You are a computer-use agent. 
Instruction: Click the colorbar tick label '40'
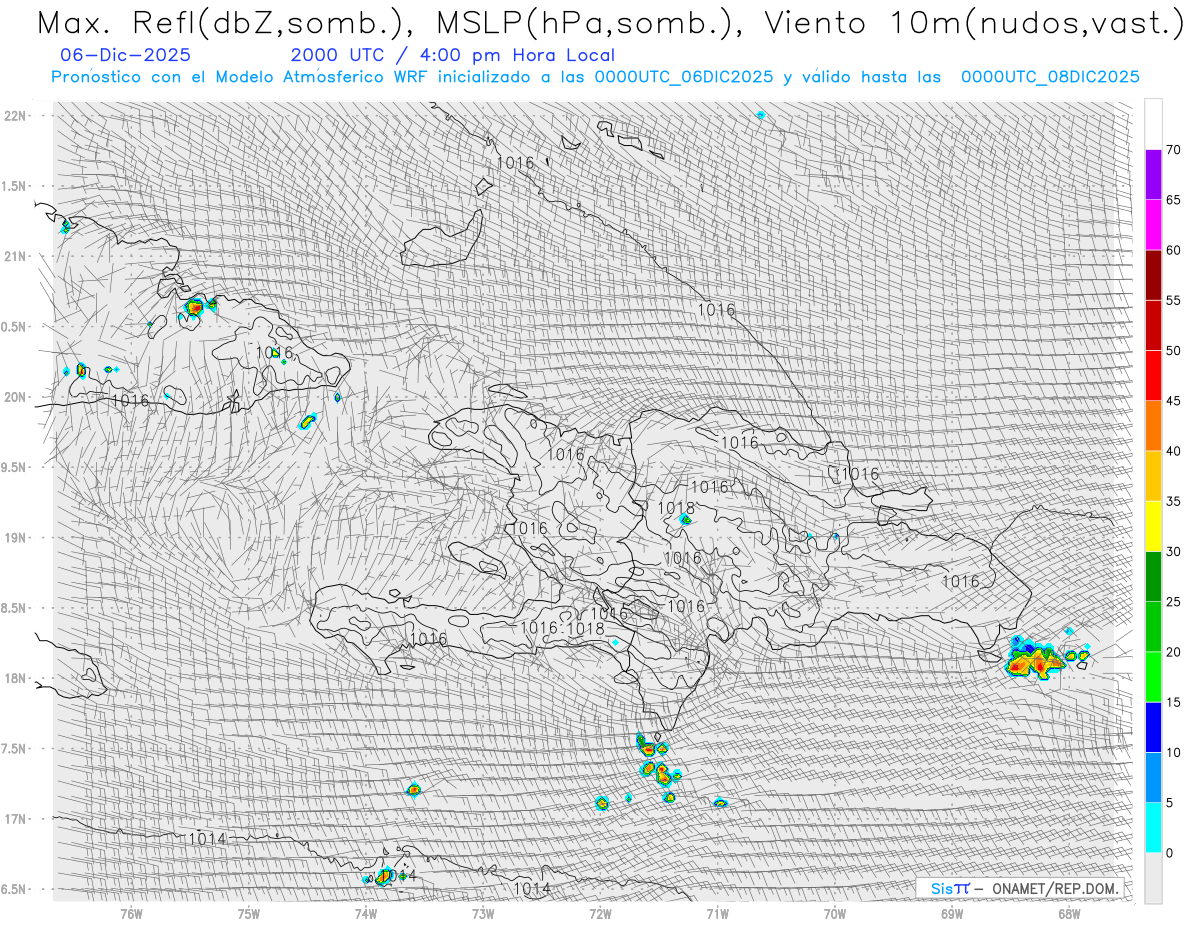click(1173, 451)
